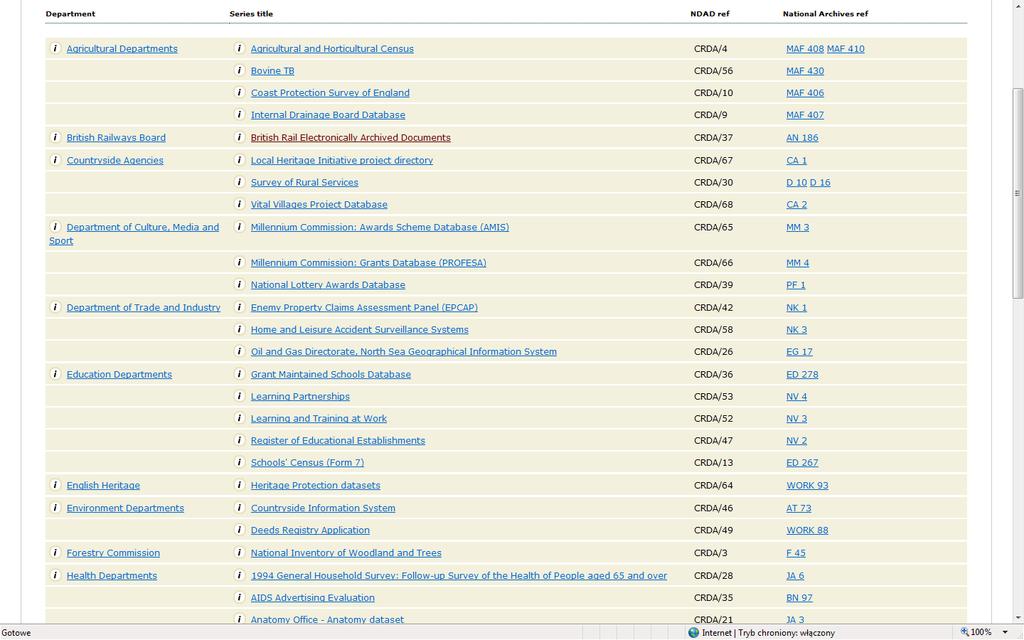This screenshot has height=640, width=1024.
Task: Open Millennium Commission Awards Scheme Database (AMIS)
Action: coord(379,227)
